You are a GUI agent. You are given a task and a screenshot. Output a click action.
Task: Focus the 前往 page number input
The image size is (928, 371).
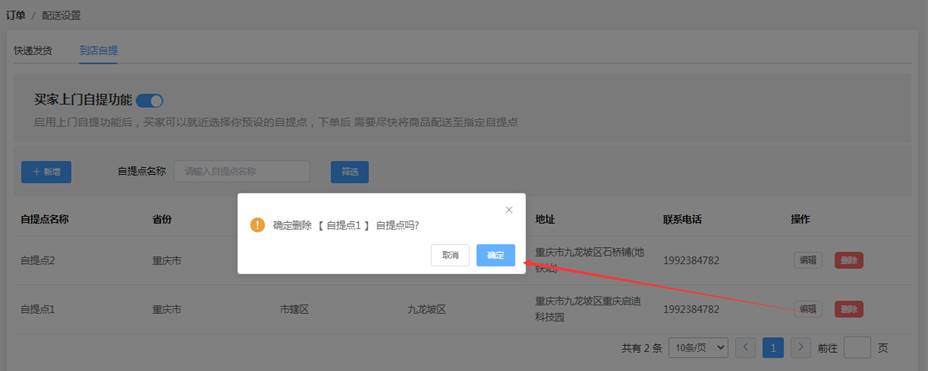tap(857, 348)
